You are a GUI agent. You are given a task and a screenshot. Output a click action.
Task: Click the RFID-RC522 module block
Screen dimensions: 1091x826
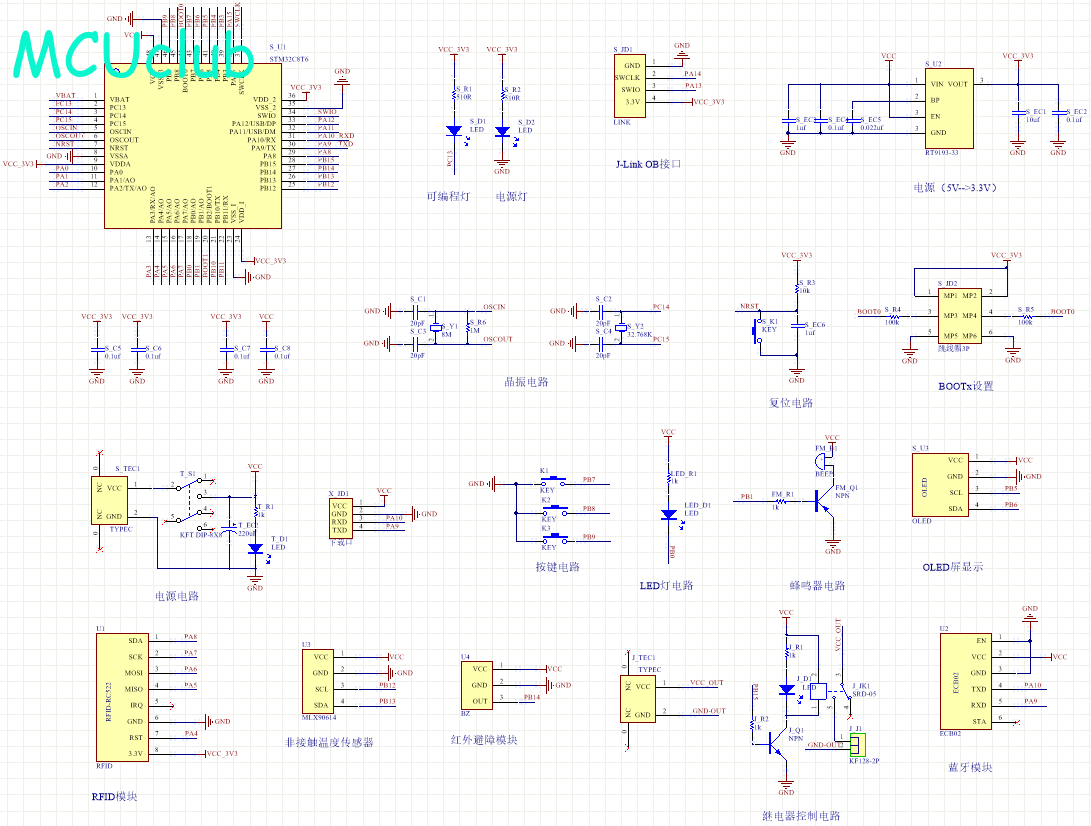tap(122, 697)
